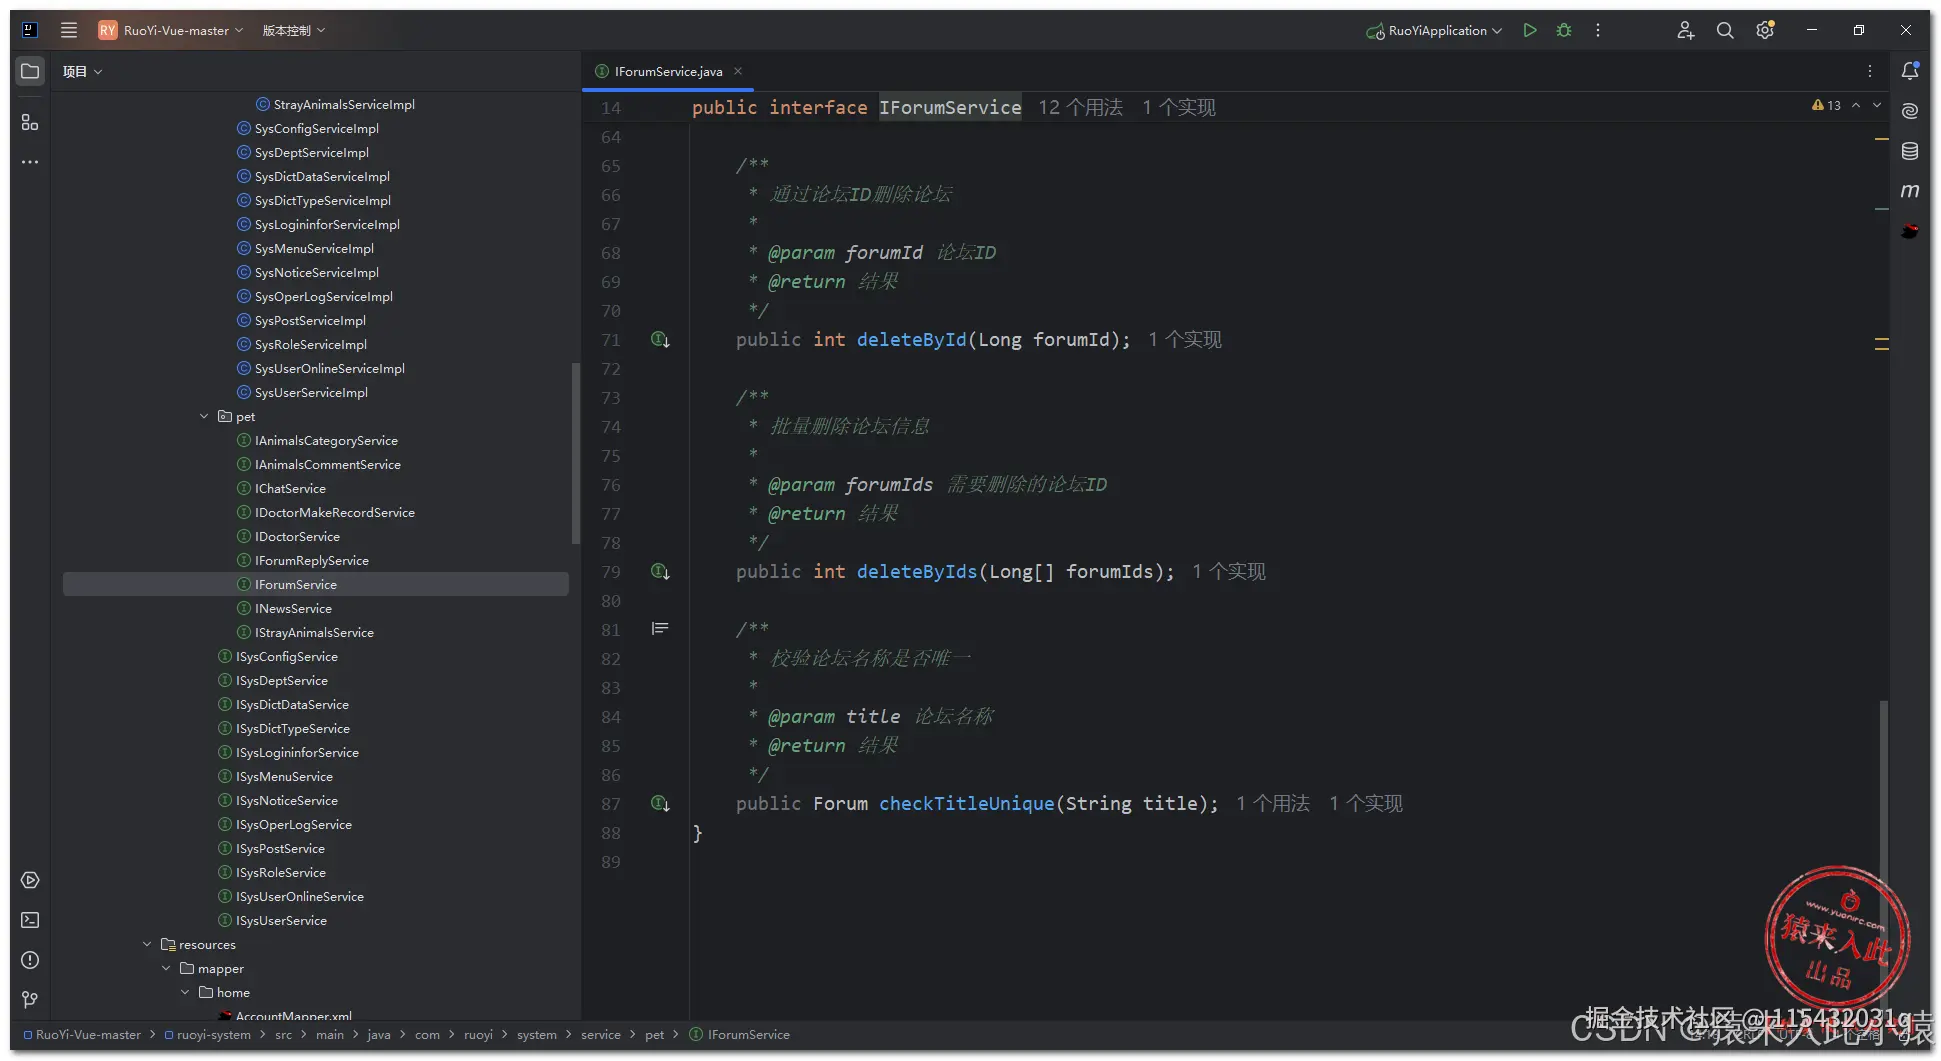Toggle rendered doc comment on line 81
Screen dimensions: 1941x1061
point(660,629)
